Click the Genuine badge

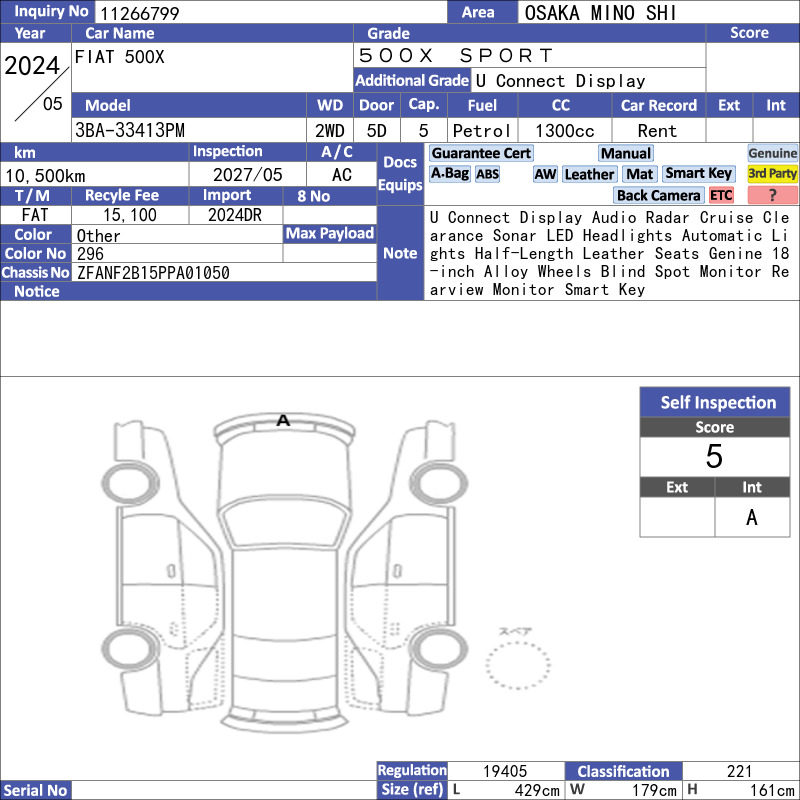pyautogui.click(x=772, y=153)
